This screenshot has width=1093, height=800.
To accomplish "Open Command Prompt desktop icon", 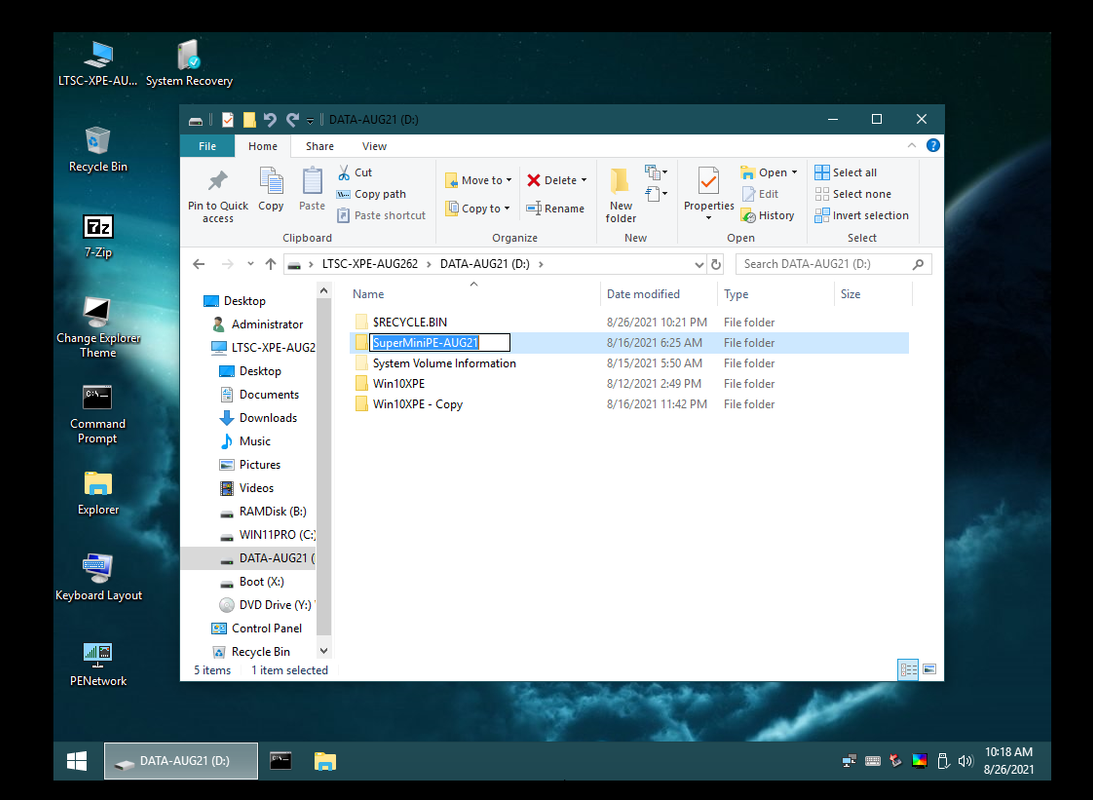I will click(x=98, y=415).
